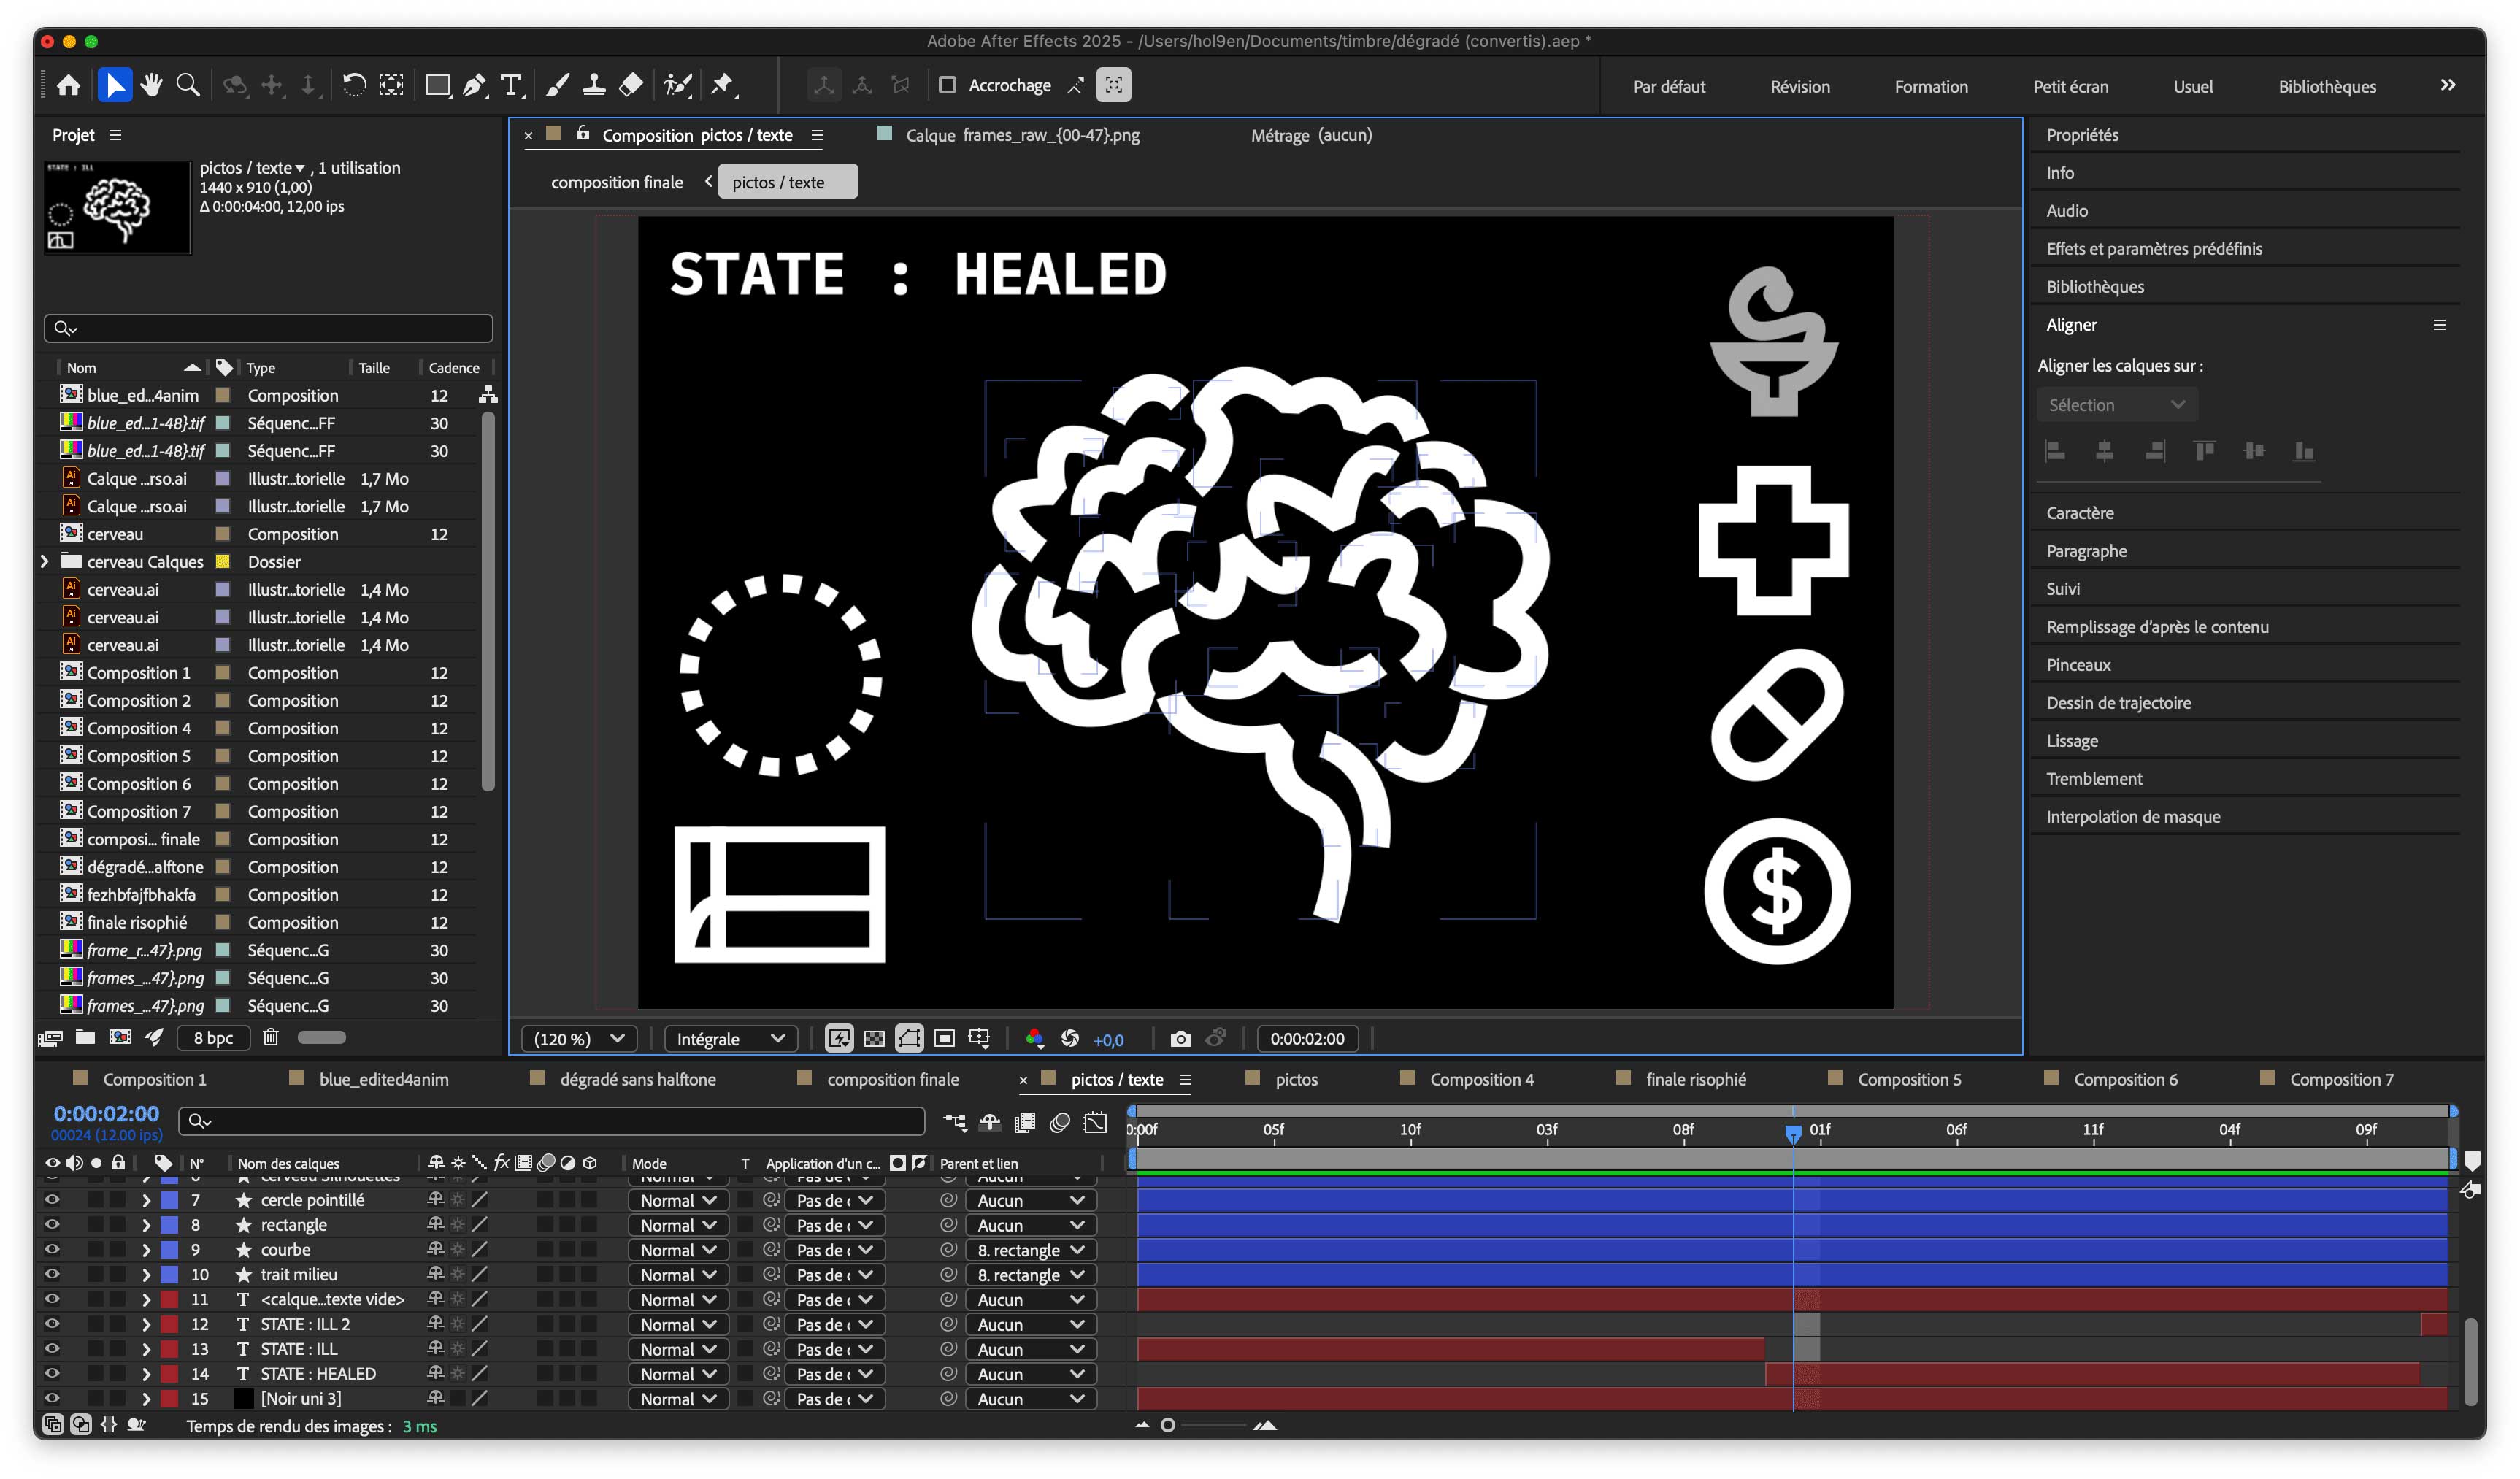The width and height of the screenshot is (2520, 1479).
Task: Select the Hand tool
Action: [152, 85]
